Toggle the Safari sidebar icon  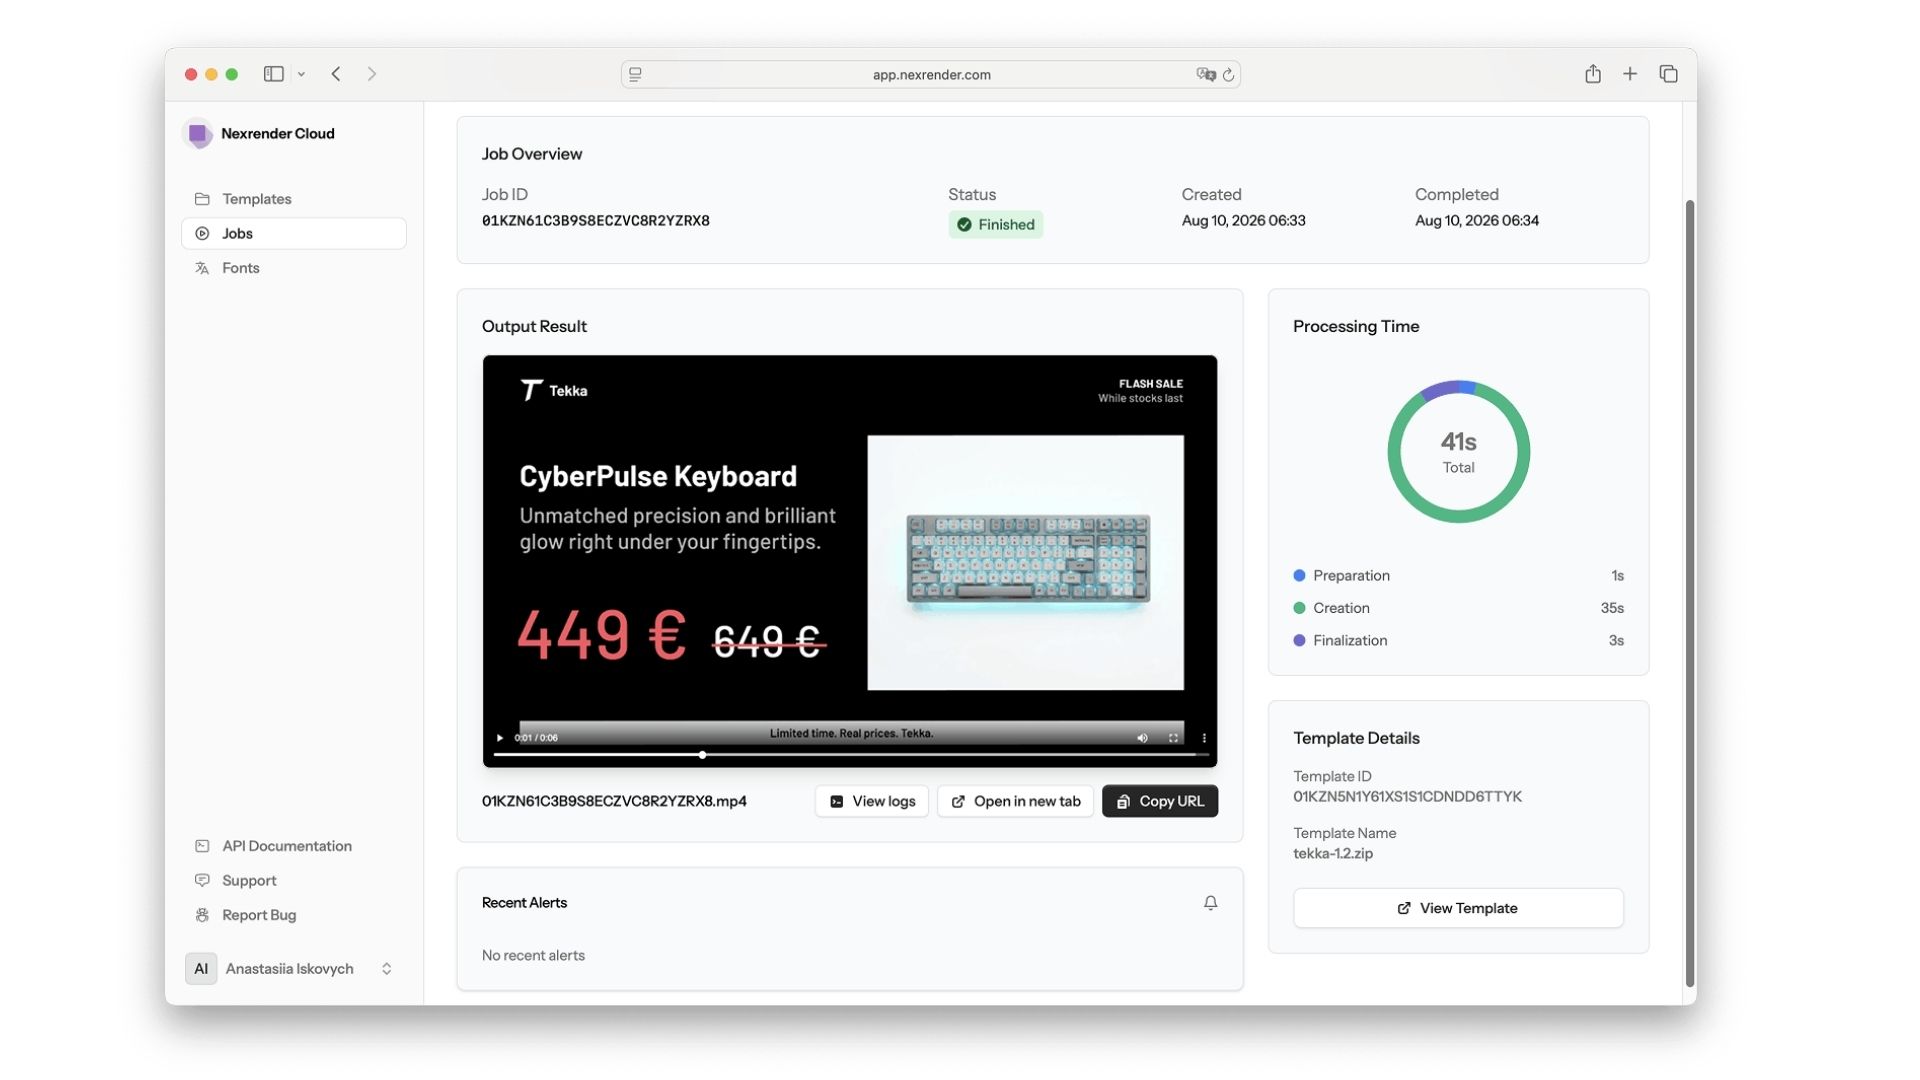pos(273,74)
